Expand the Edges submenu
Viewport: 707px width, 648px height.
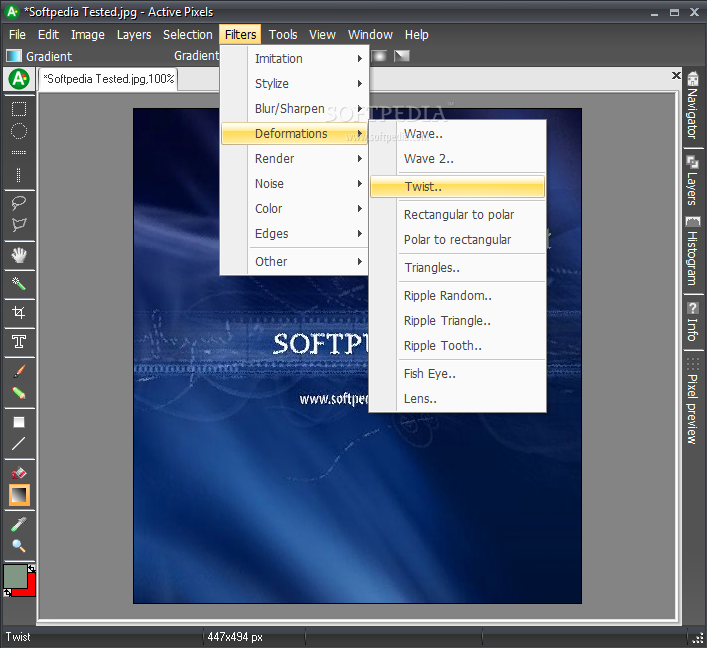coord(295,234)
